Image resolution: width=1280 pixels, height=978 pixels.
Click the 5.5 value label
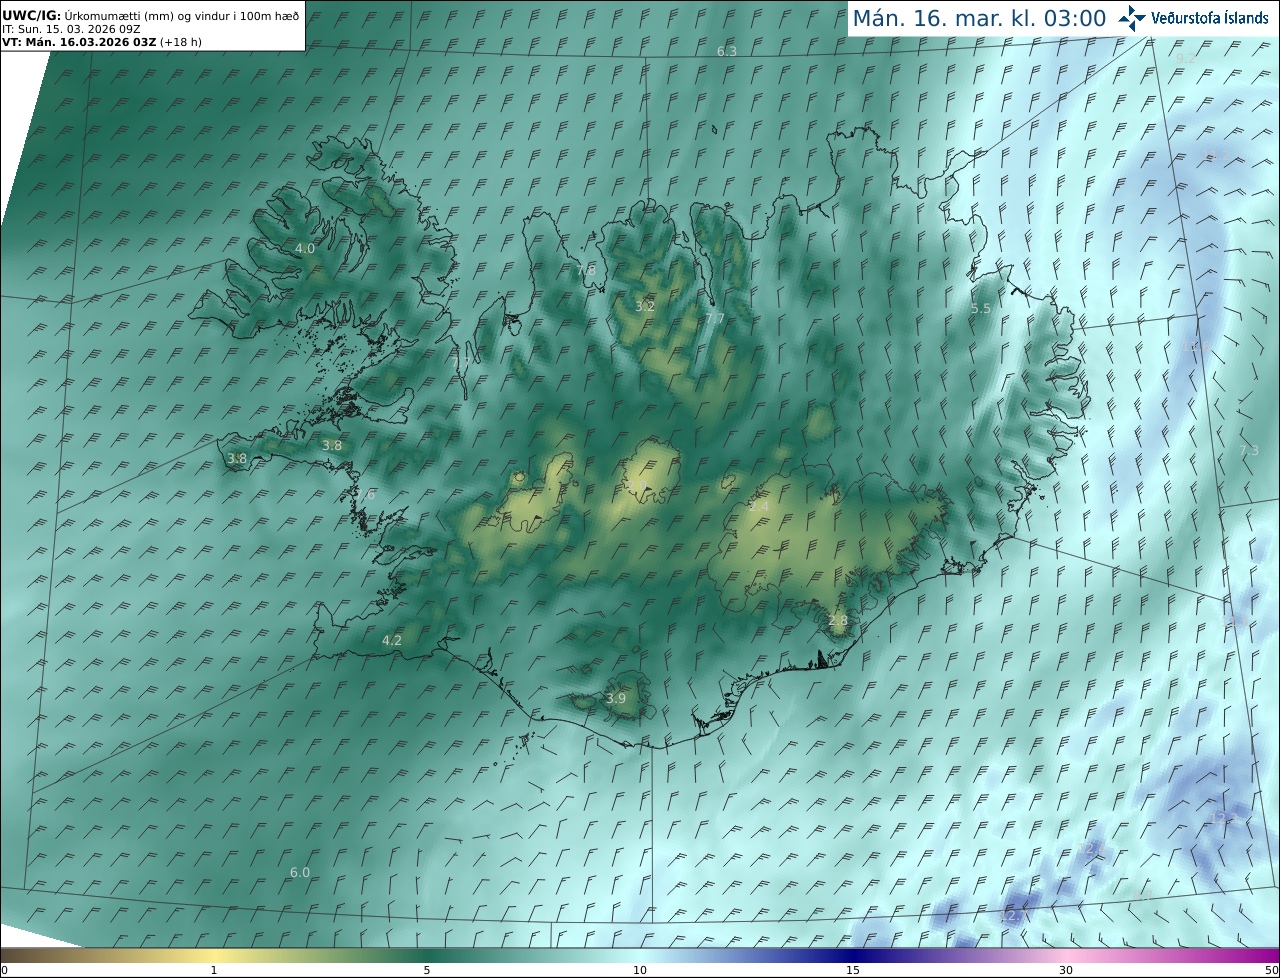[981, 309]
